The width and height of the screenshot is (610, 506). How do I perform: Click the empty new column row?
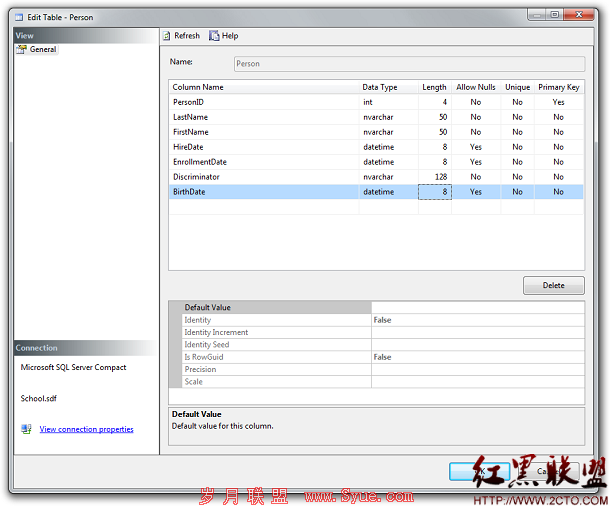tap(376, 207)
